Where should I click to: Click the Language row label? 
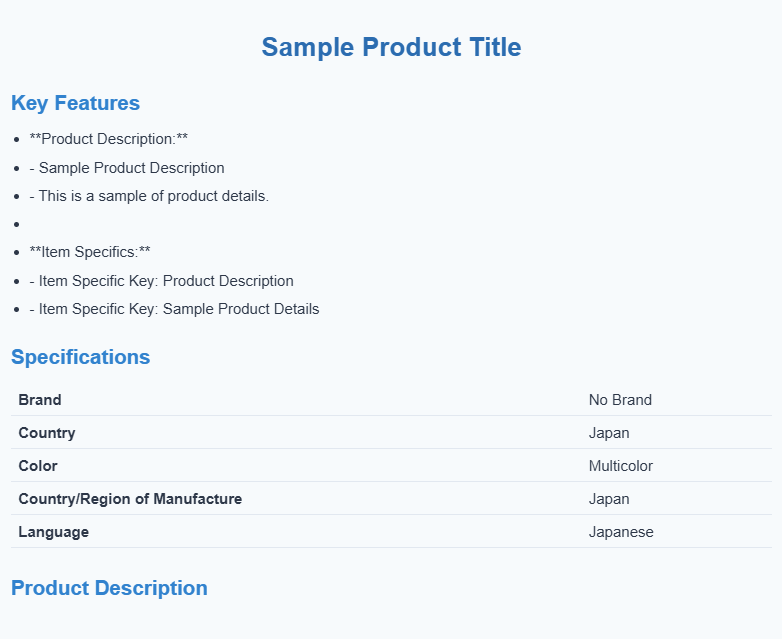pos(54,532)
